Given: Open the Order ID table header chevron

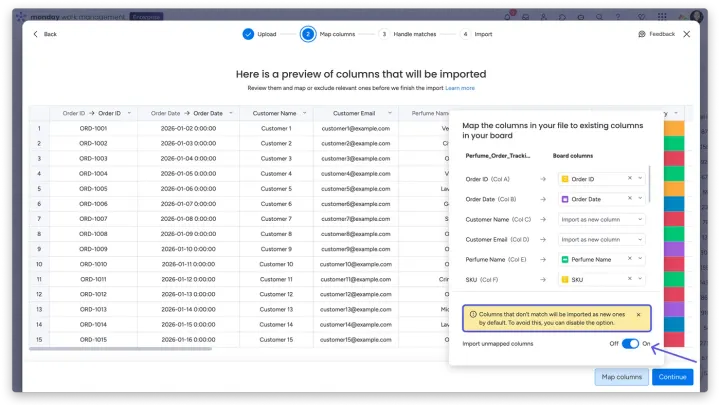Looking at the screenshot, I should 129,113.
